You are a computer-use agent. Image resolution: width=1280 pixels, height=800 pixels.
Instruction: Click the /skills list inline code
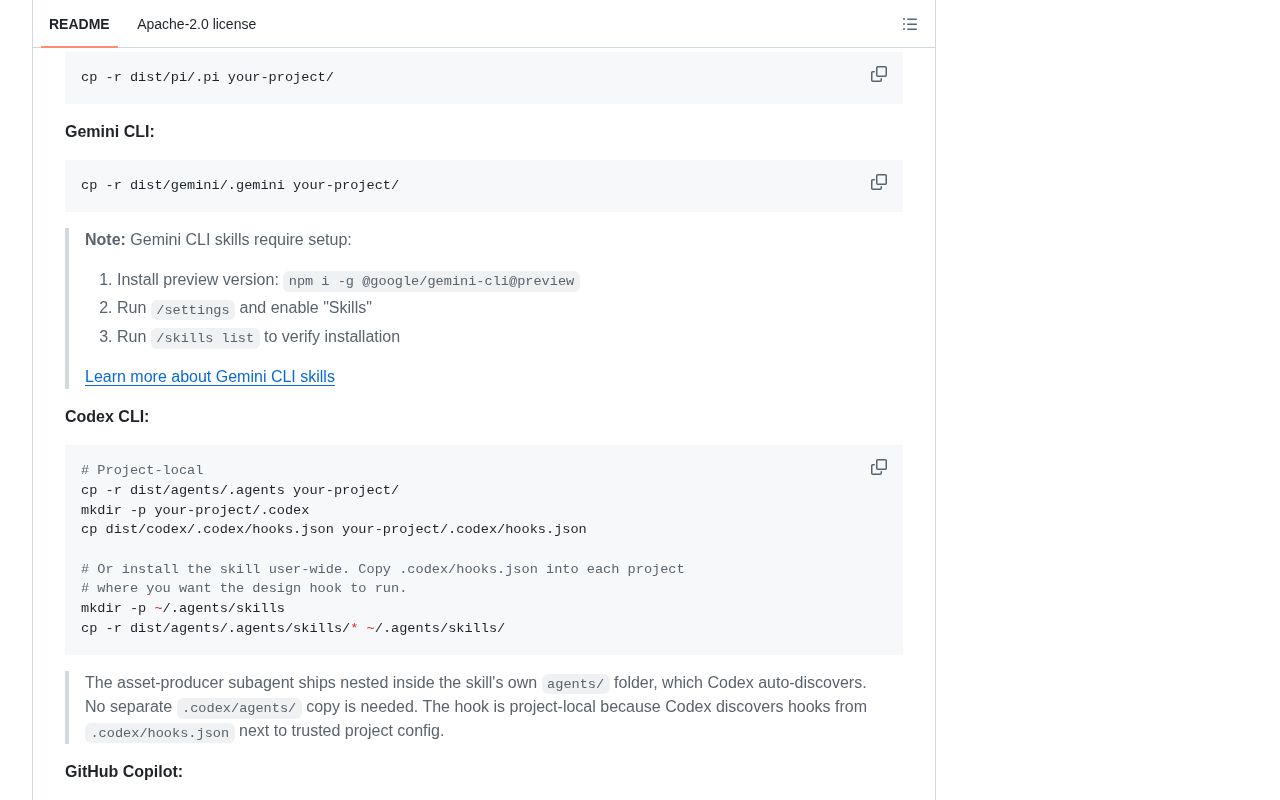205,338
